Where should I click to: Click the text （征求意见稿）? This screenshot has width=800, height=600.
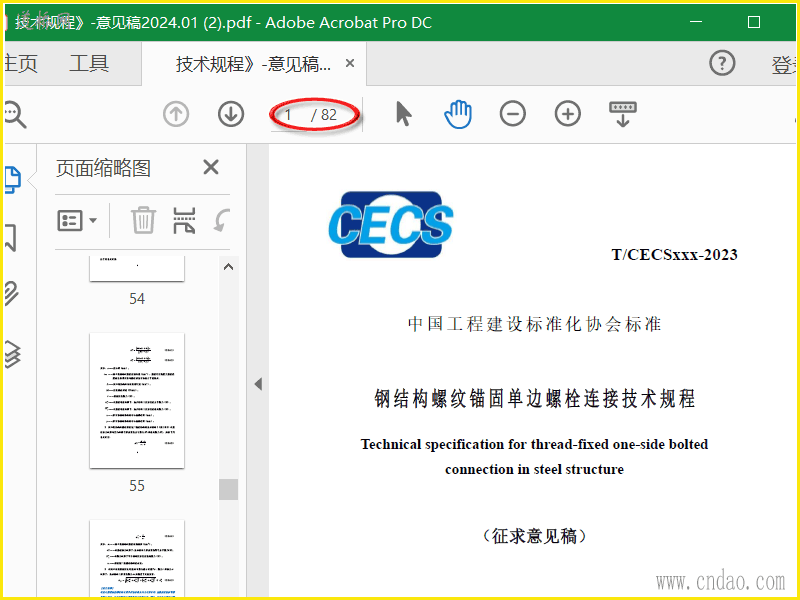(x=534, y=536)
